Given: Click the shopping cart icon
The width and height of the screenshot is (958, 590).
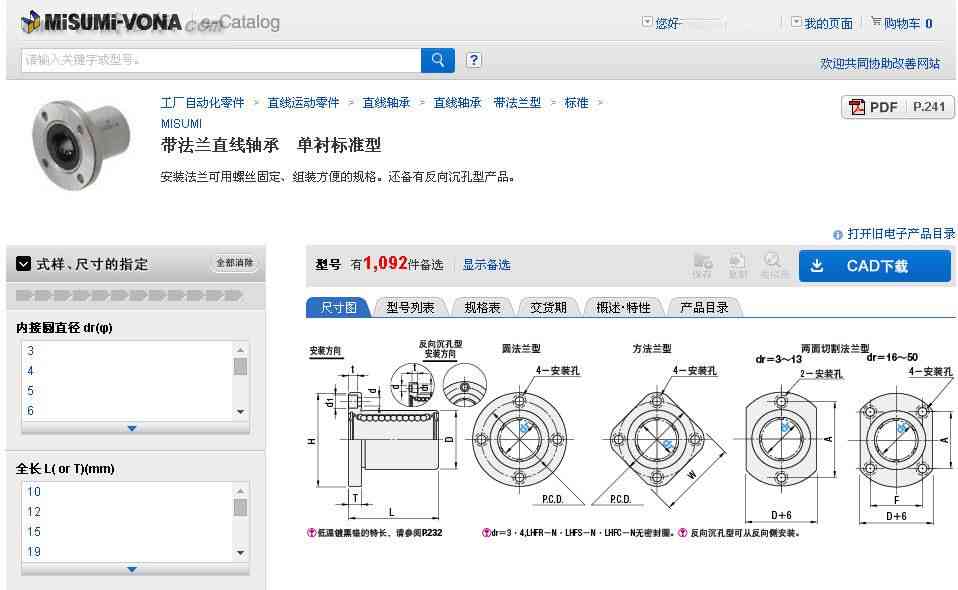Looking at the screenshot, I should [x=876, y=22].
